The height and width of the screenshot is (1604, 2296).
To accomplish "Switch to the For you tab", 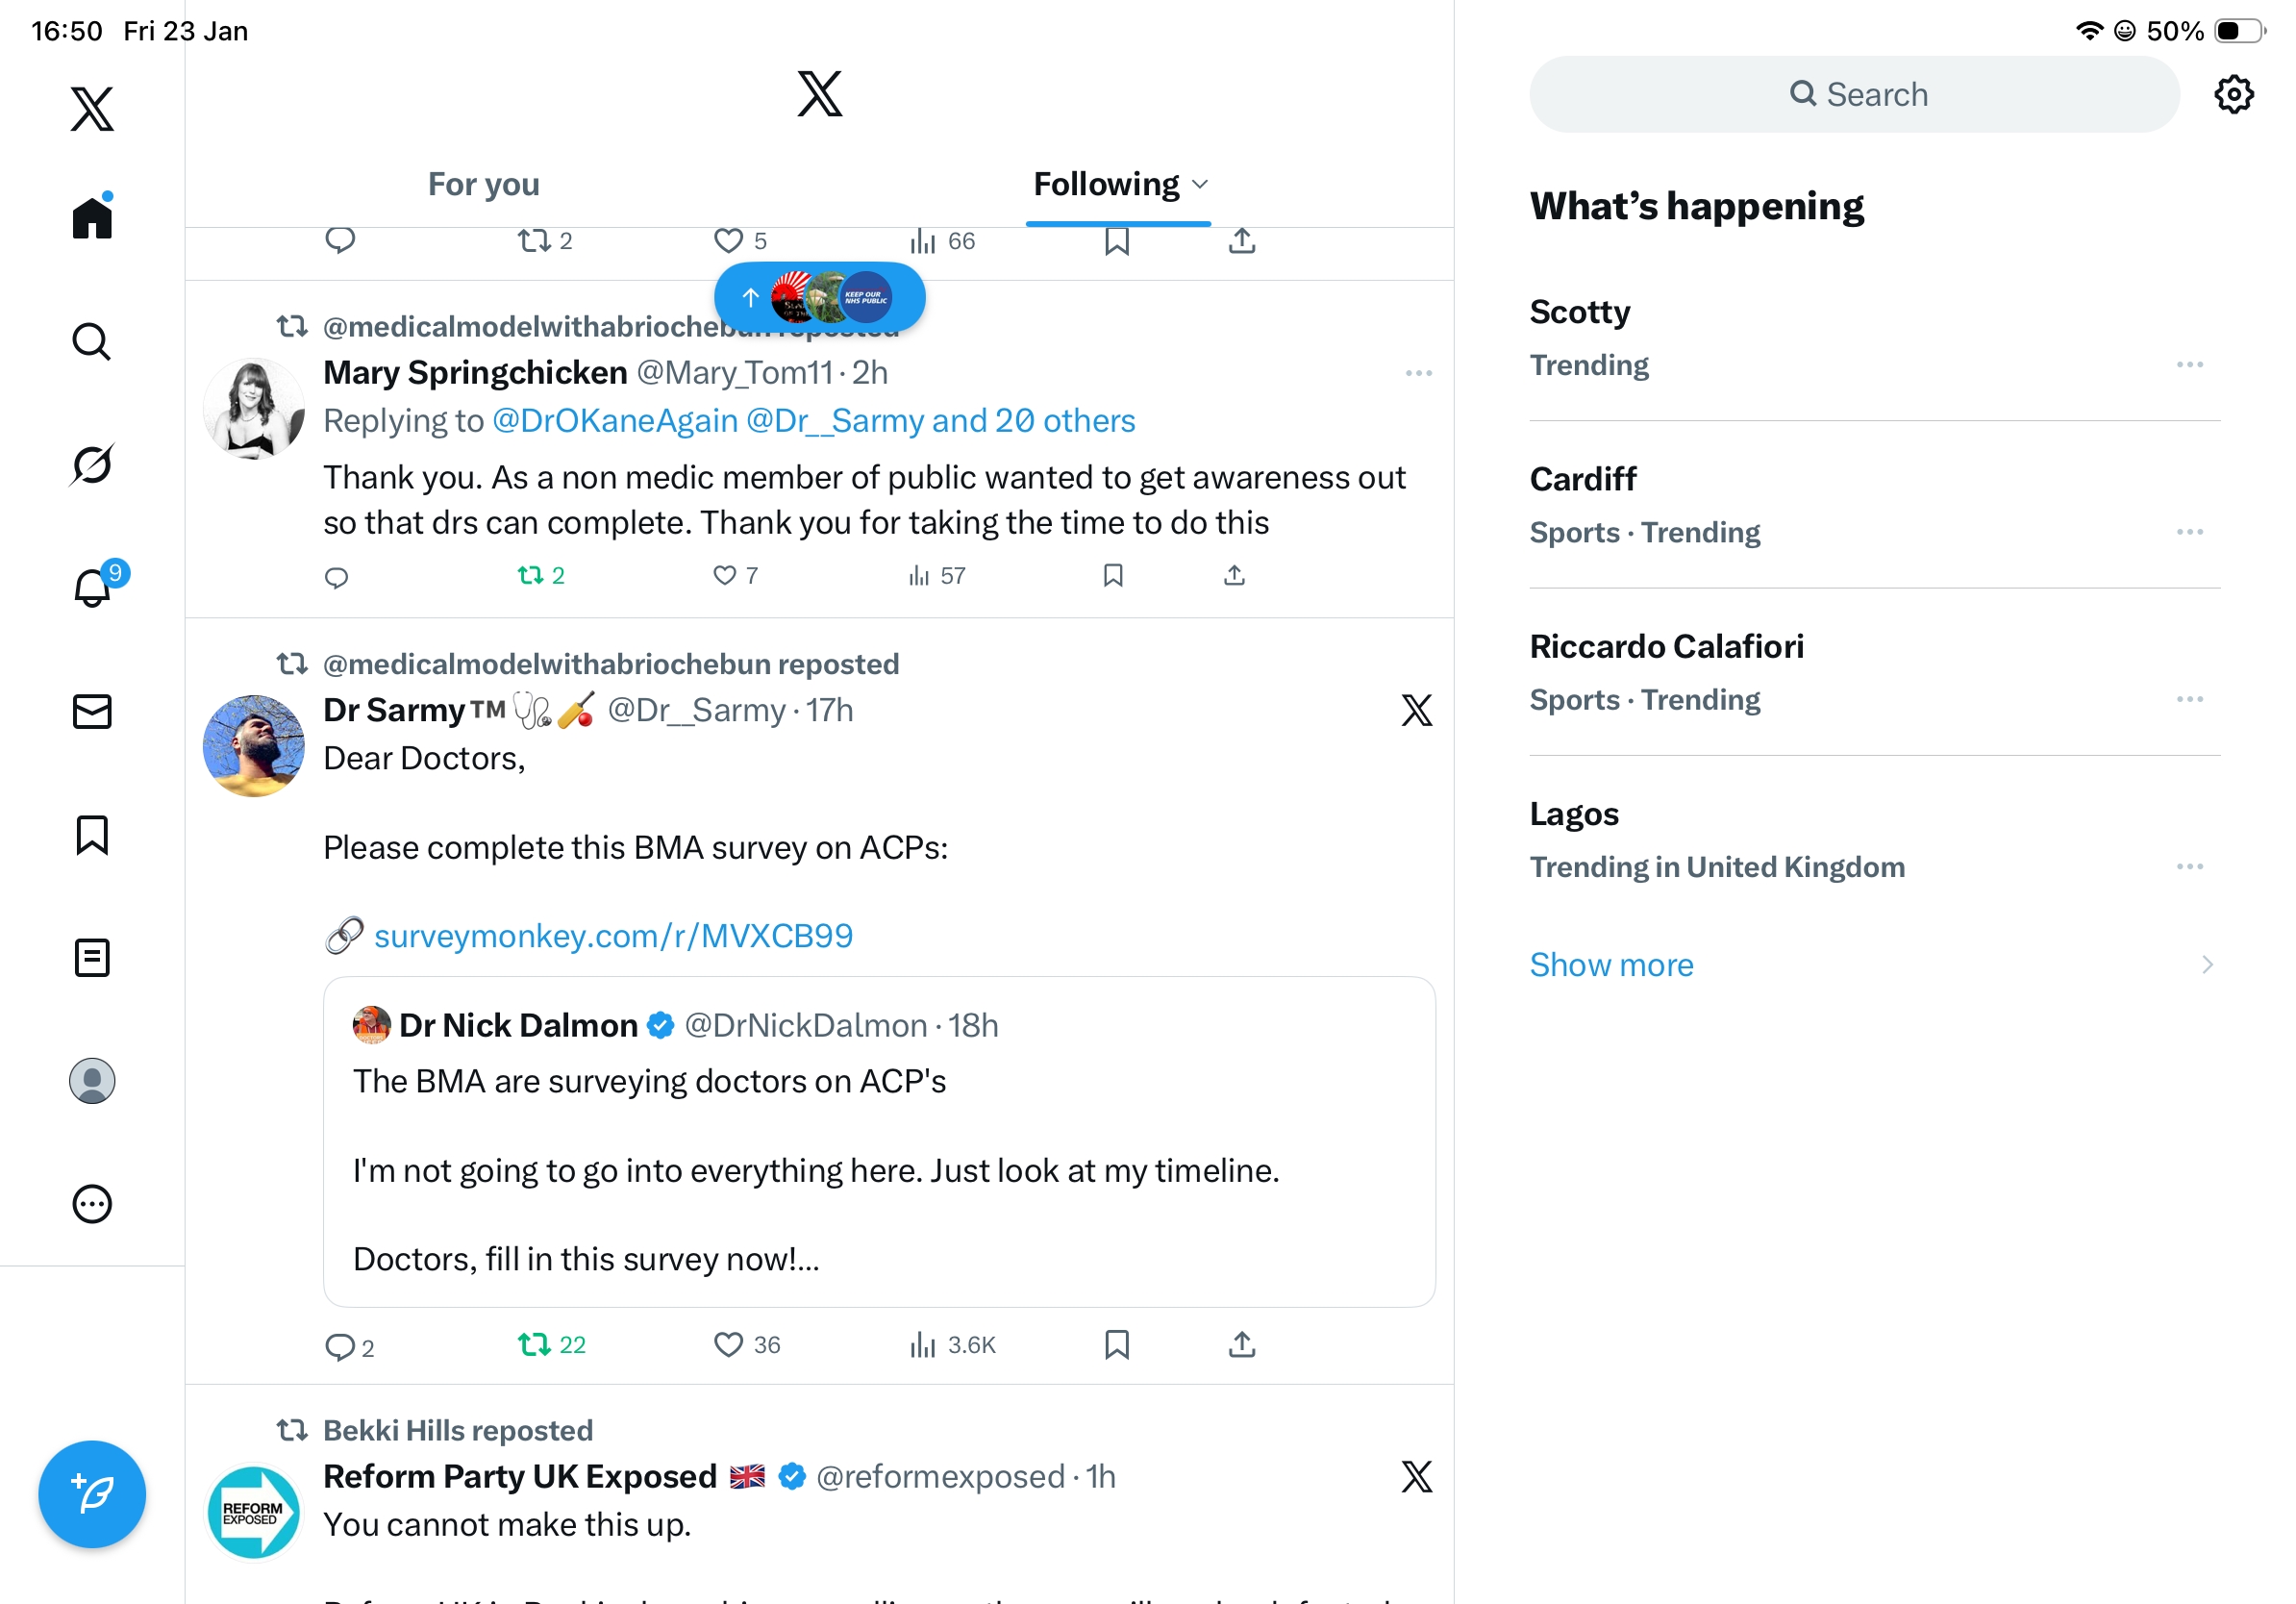I will click(x=483, y=184).
